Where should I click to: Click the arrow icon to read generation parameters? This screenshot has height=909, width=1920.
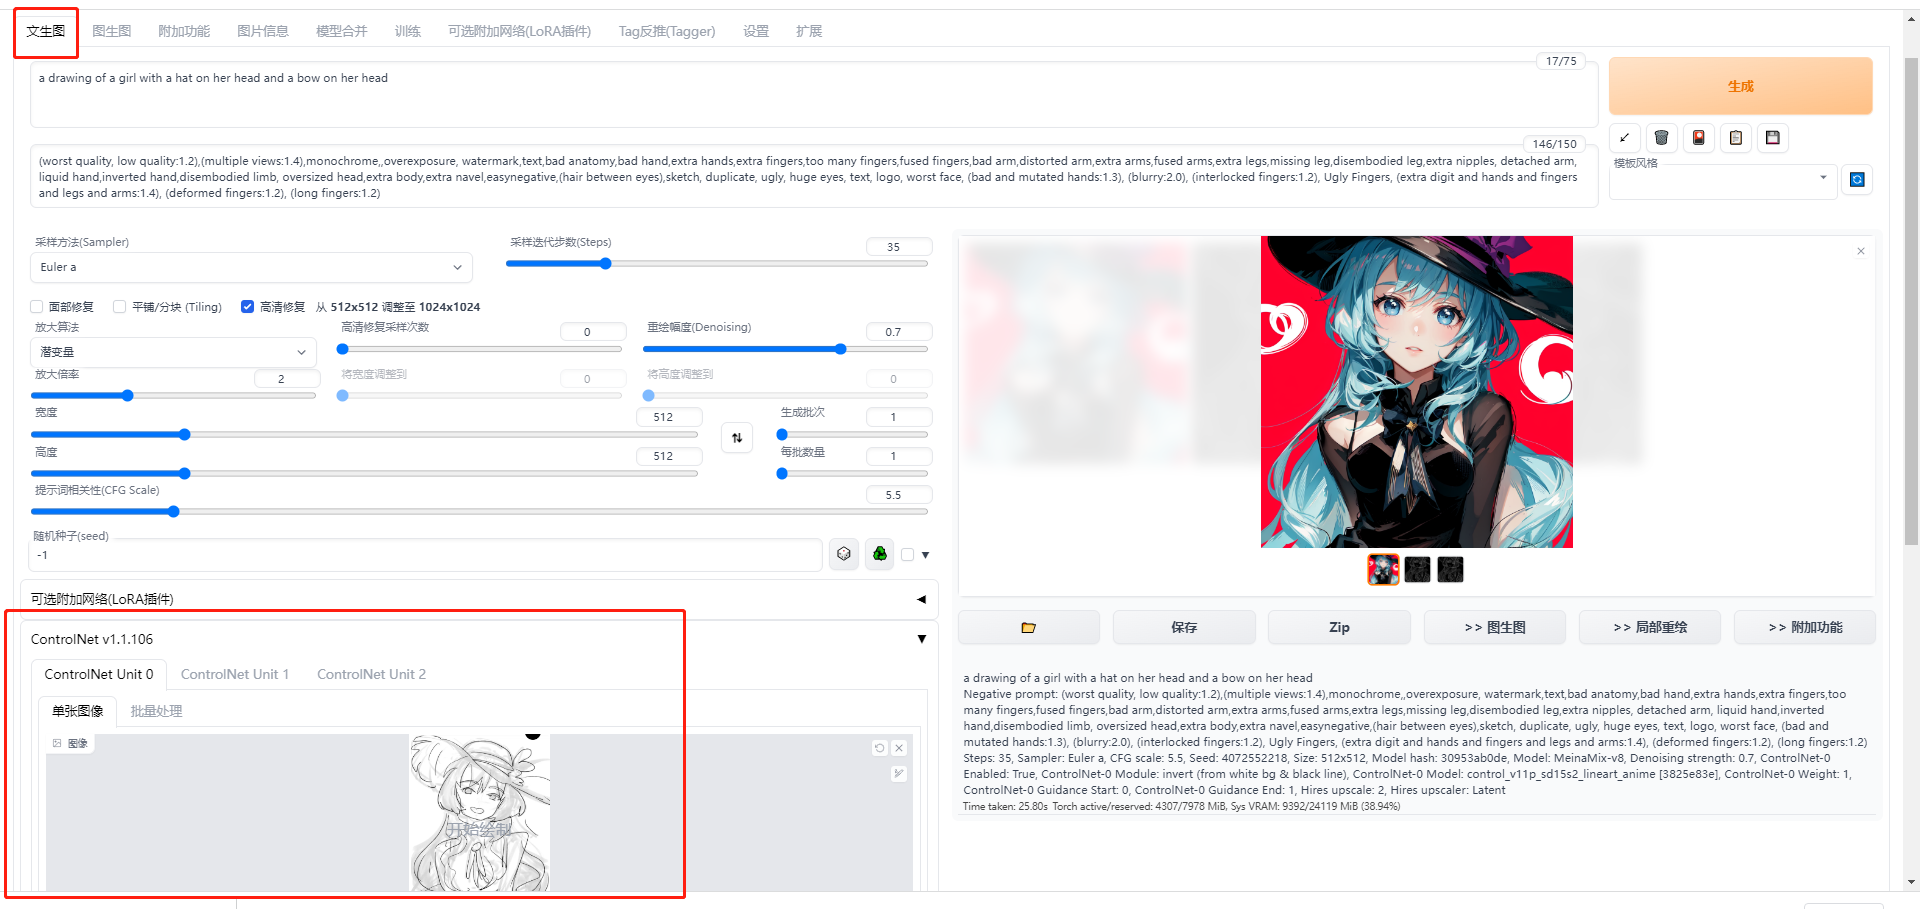[1624, 138]
